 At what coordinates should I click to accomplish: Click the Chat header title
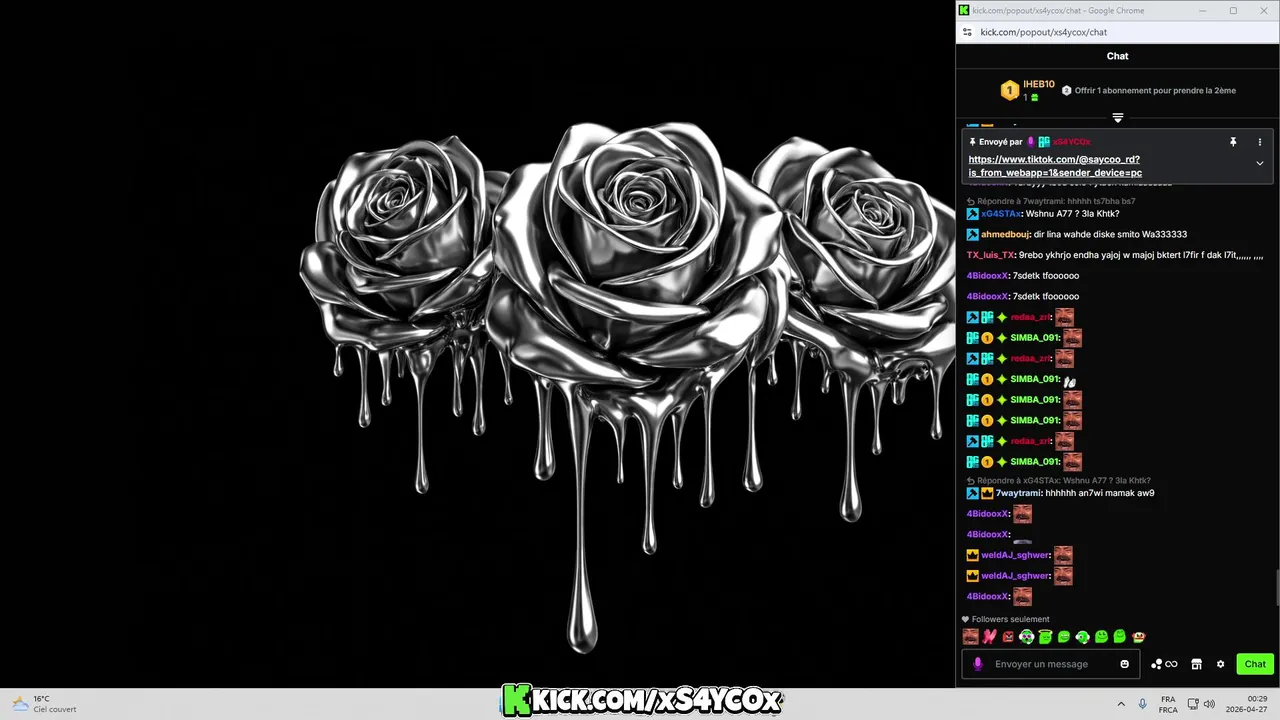pyautogui.click(x=1118, y=56)
